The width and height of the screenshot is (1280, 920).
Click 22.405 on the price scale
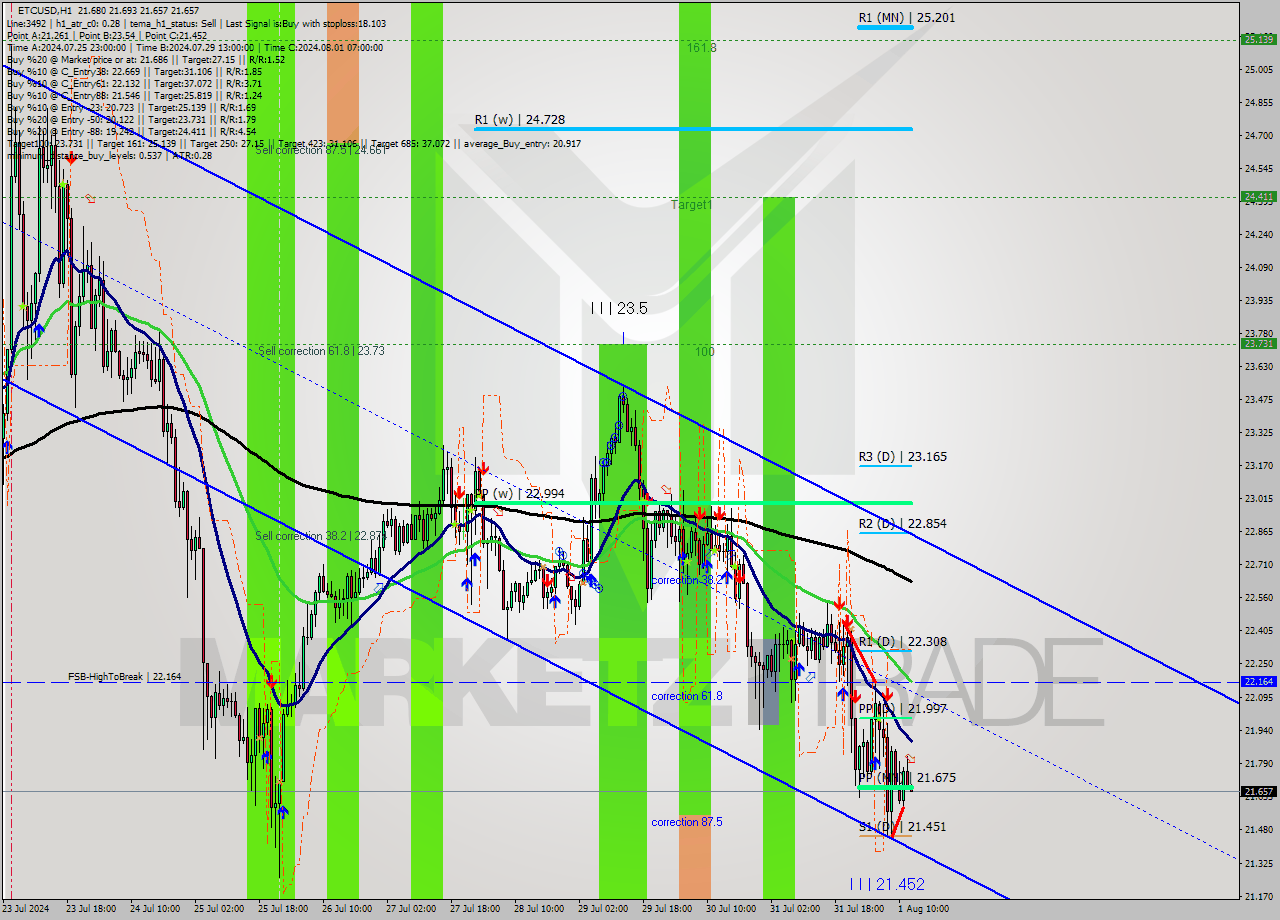coord(1258,630)
